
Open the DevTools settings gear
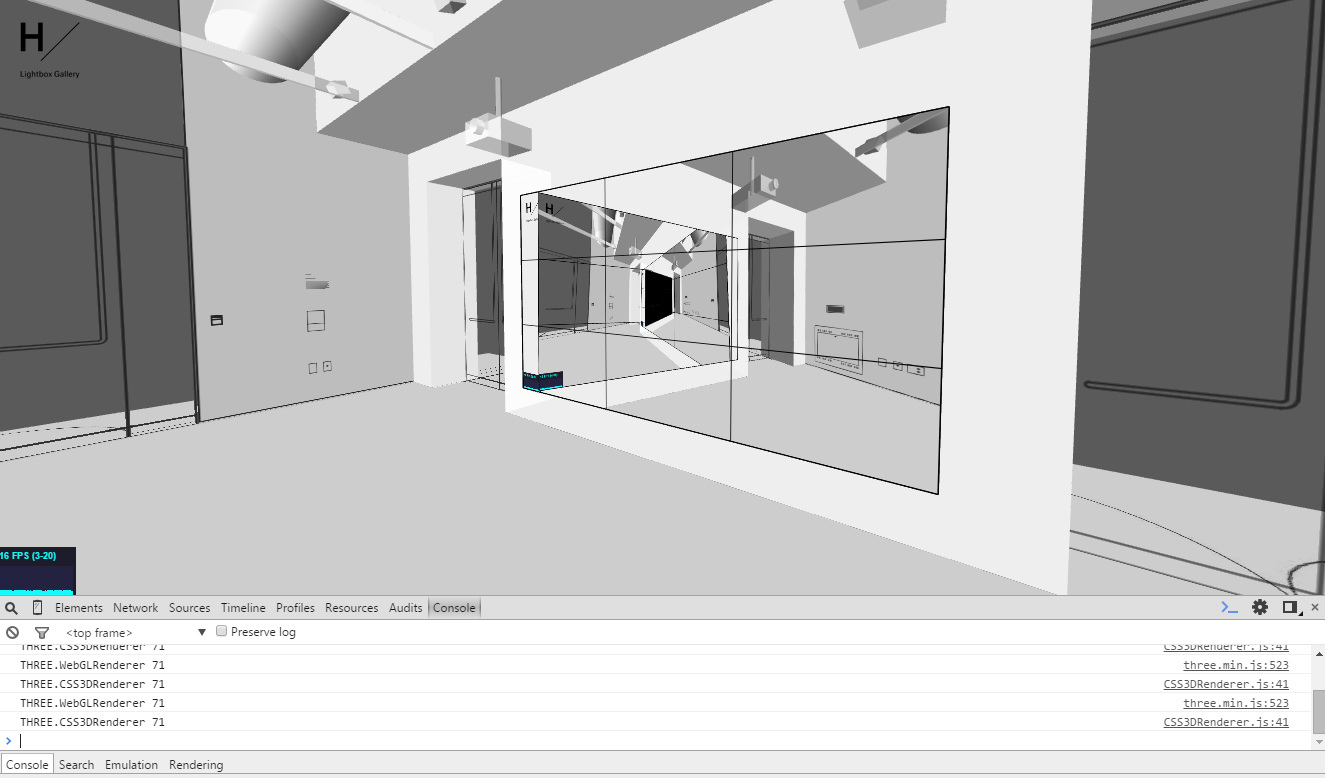pyautogui.click(x=1259, y=607)
